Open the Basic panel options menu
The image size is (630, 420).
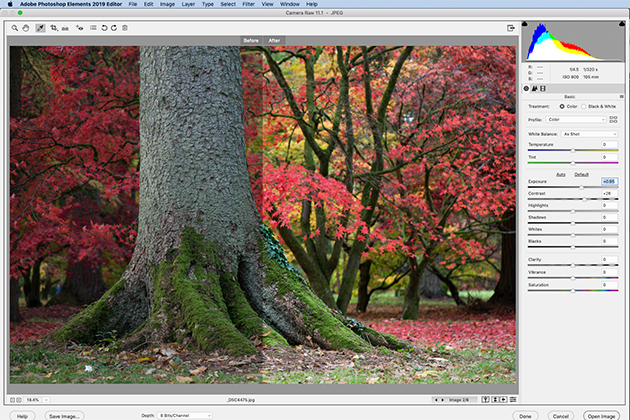coord(622,97)
